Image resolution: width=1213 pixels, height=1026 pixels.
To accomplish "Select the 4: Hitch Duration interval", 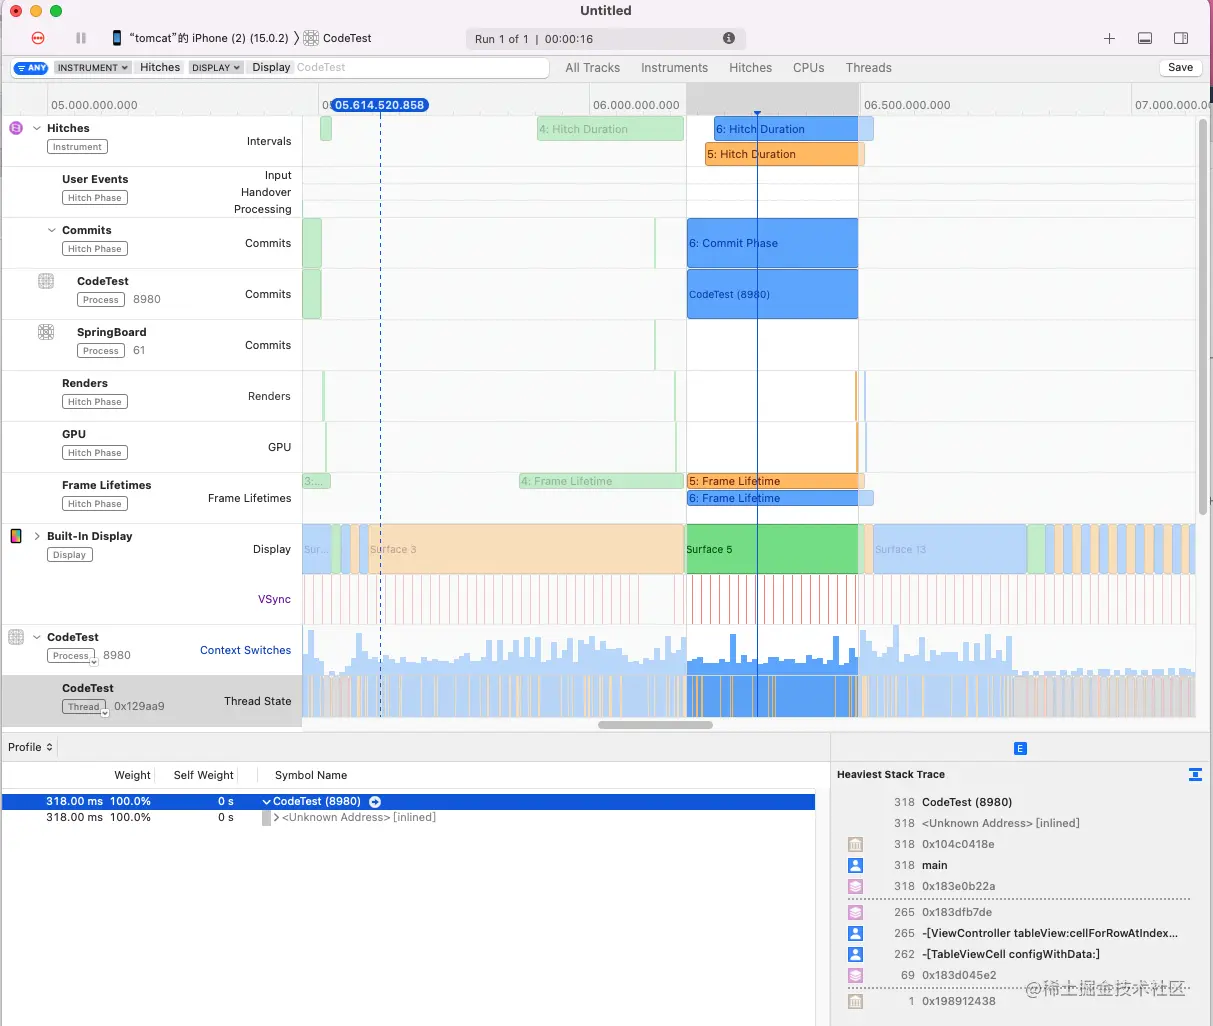I will click(610, 129).
